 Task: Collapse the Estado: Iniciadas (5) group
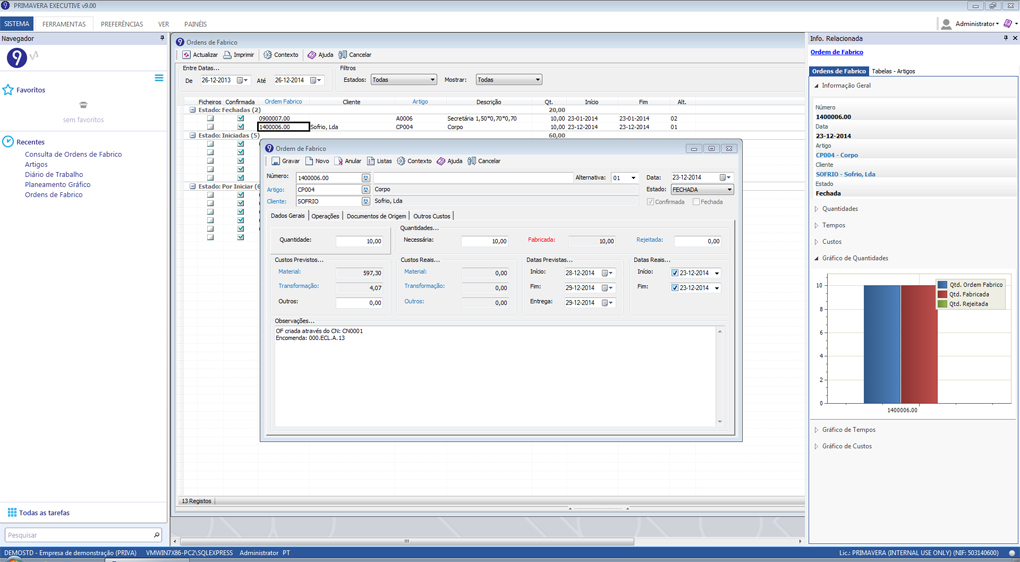[193, 135]
